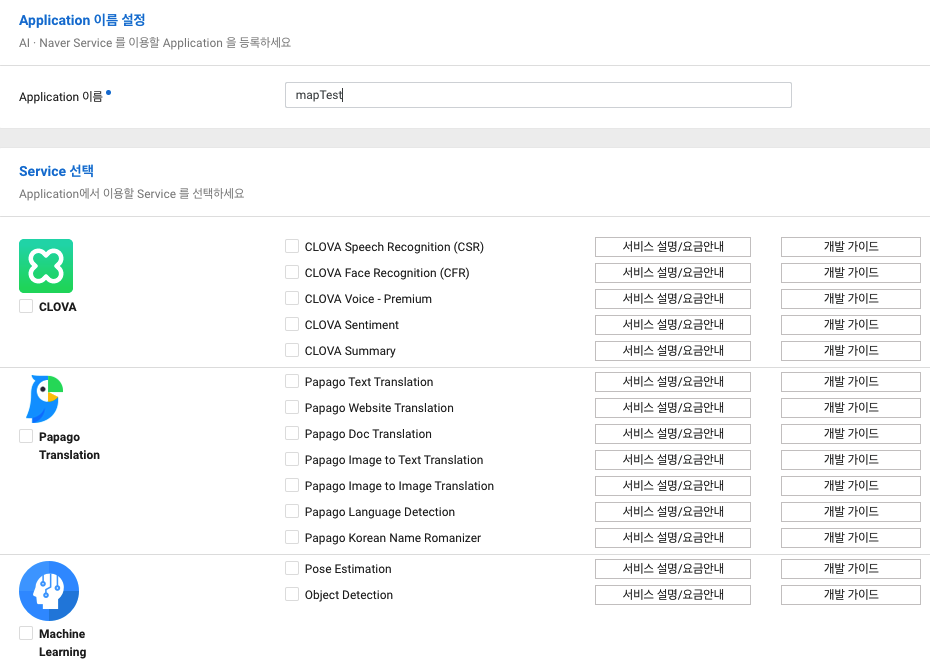Check the Papago Translation group checkbox
Viewport: 930px width, 664px height.
pos(26,436)
